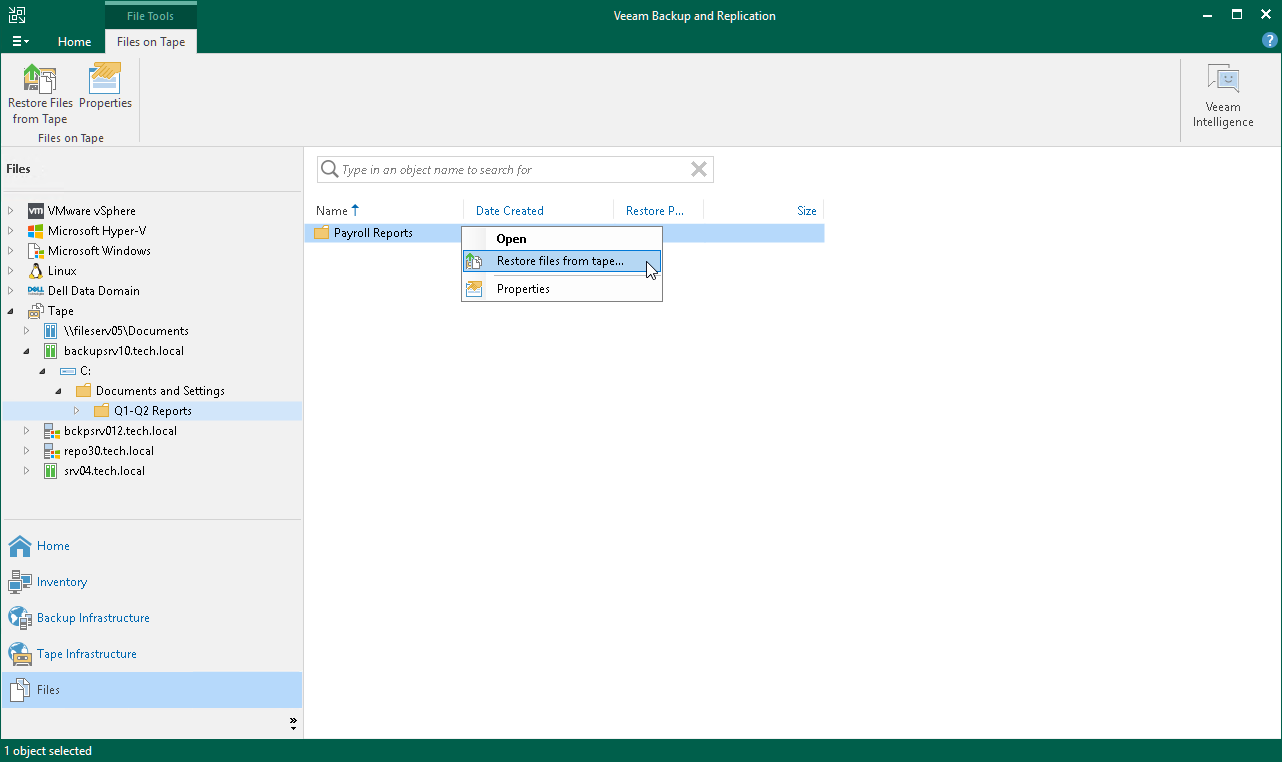This screenshot has height=762, width=1282.
Task: Expand the Microsoft Hyper-V node
Action: [x=11, y=231]
